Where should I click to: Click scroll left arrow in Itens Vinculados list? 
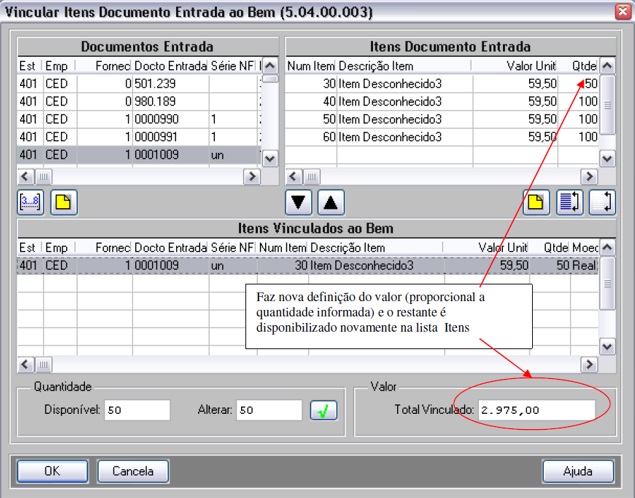(25, 364)
